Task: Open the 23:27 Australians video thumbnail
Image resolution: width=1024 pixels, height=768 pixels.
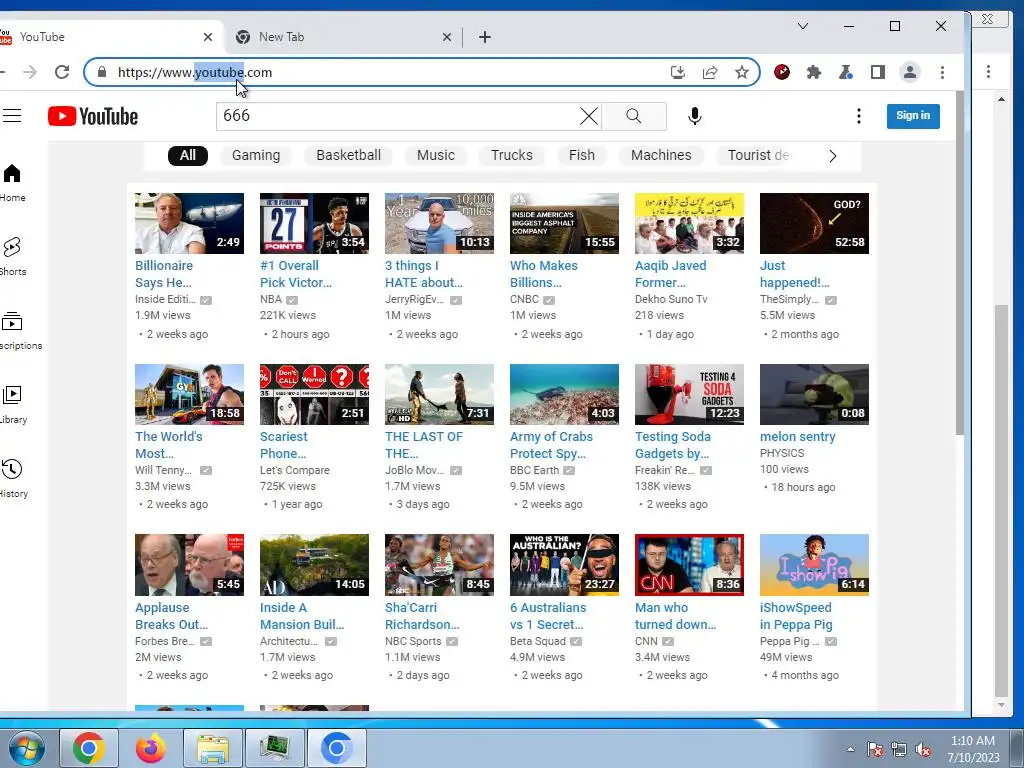Action: click(564, 565)
